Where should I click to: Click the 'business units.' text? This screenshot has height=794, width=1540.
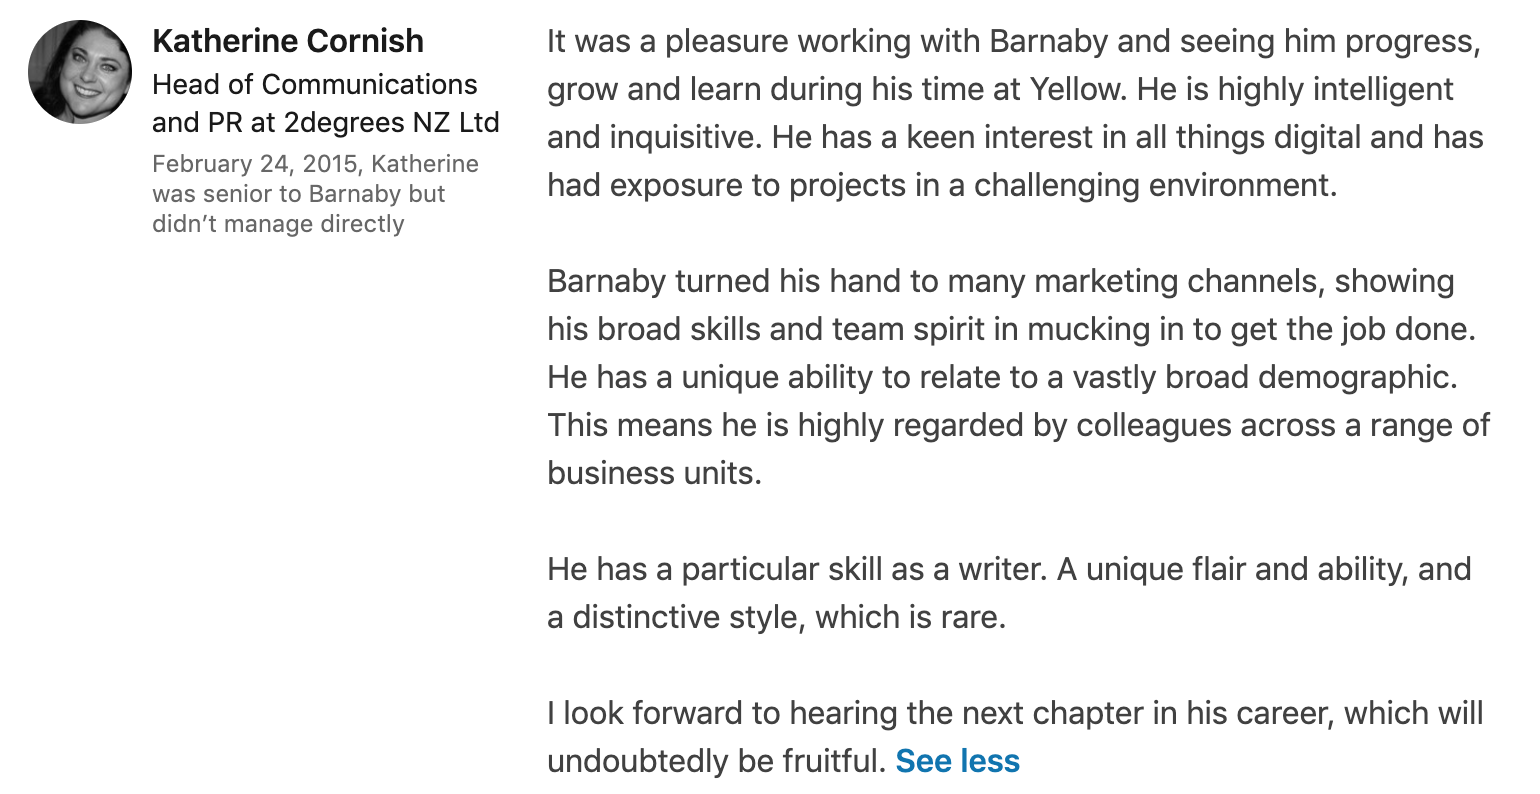654,473
